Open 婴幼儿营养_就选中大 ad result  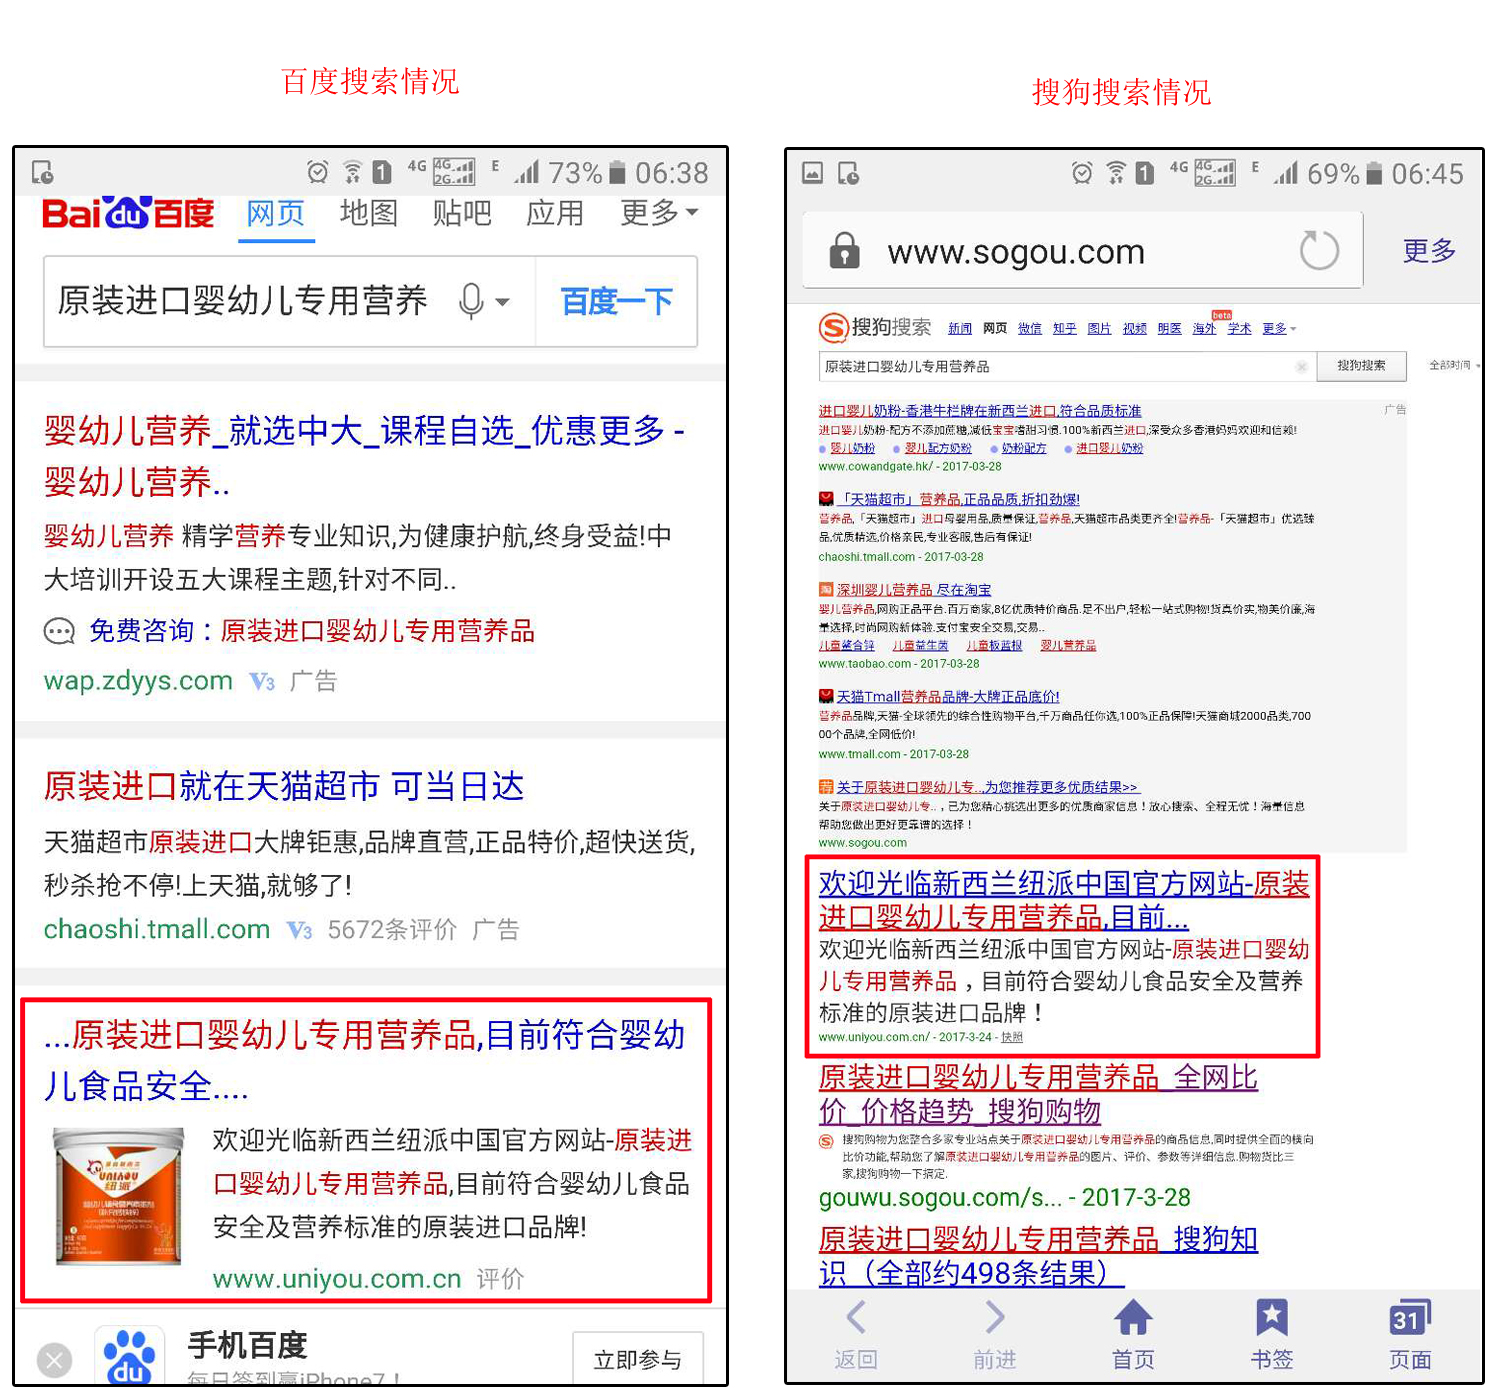[364, 456]
